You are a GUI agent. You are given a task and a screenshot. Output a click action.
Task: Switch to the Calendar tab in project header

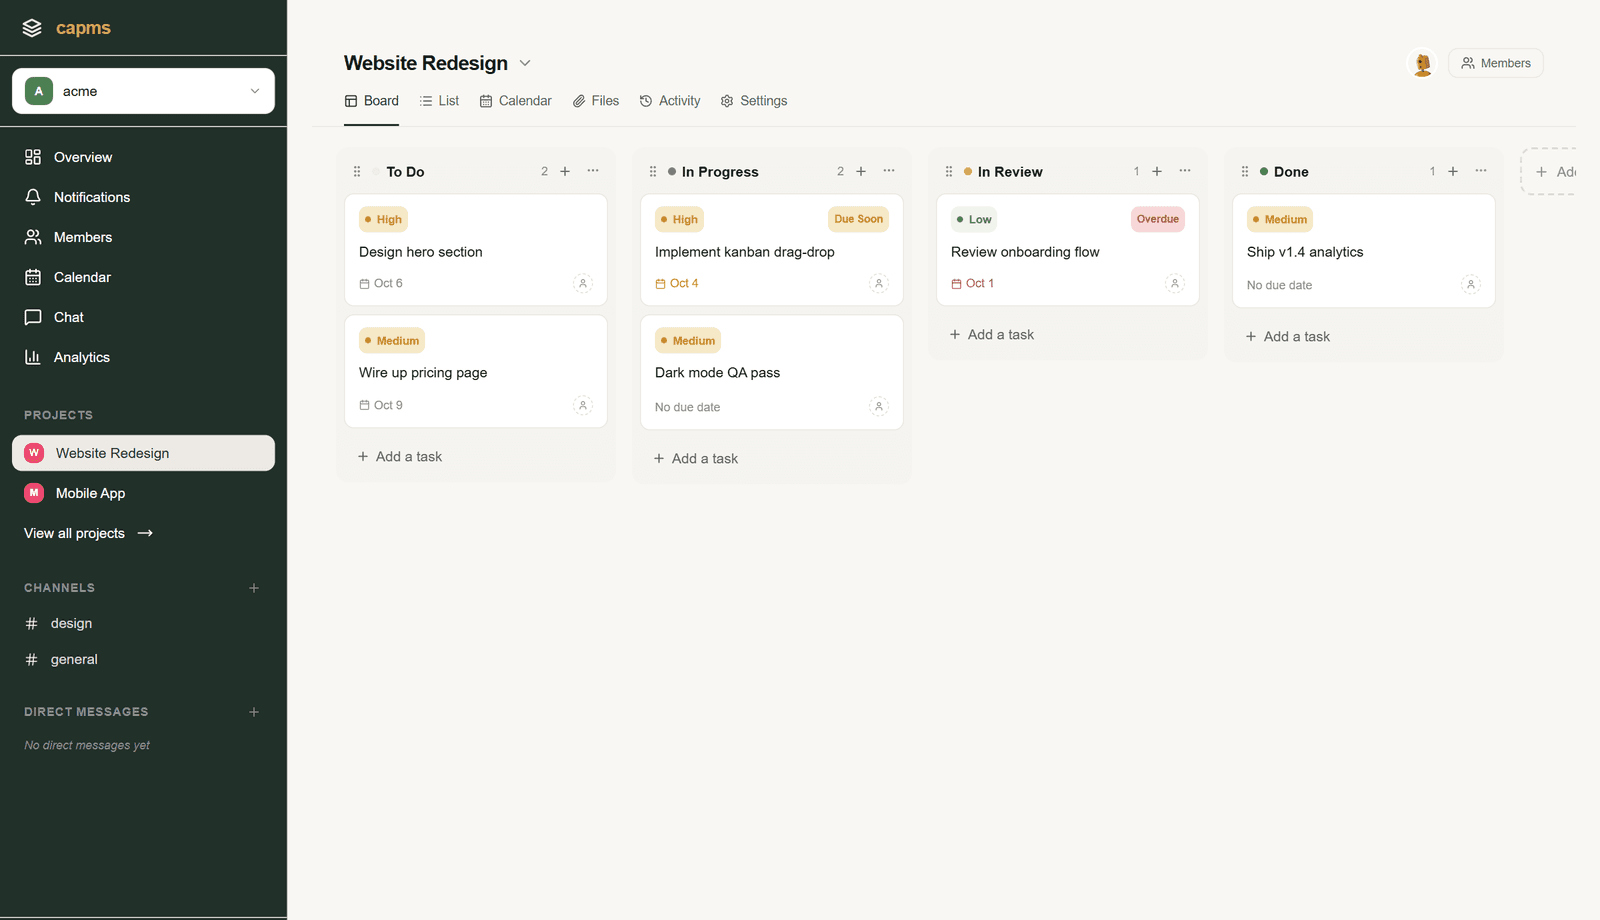(515, 101)
